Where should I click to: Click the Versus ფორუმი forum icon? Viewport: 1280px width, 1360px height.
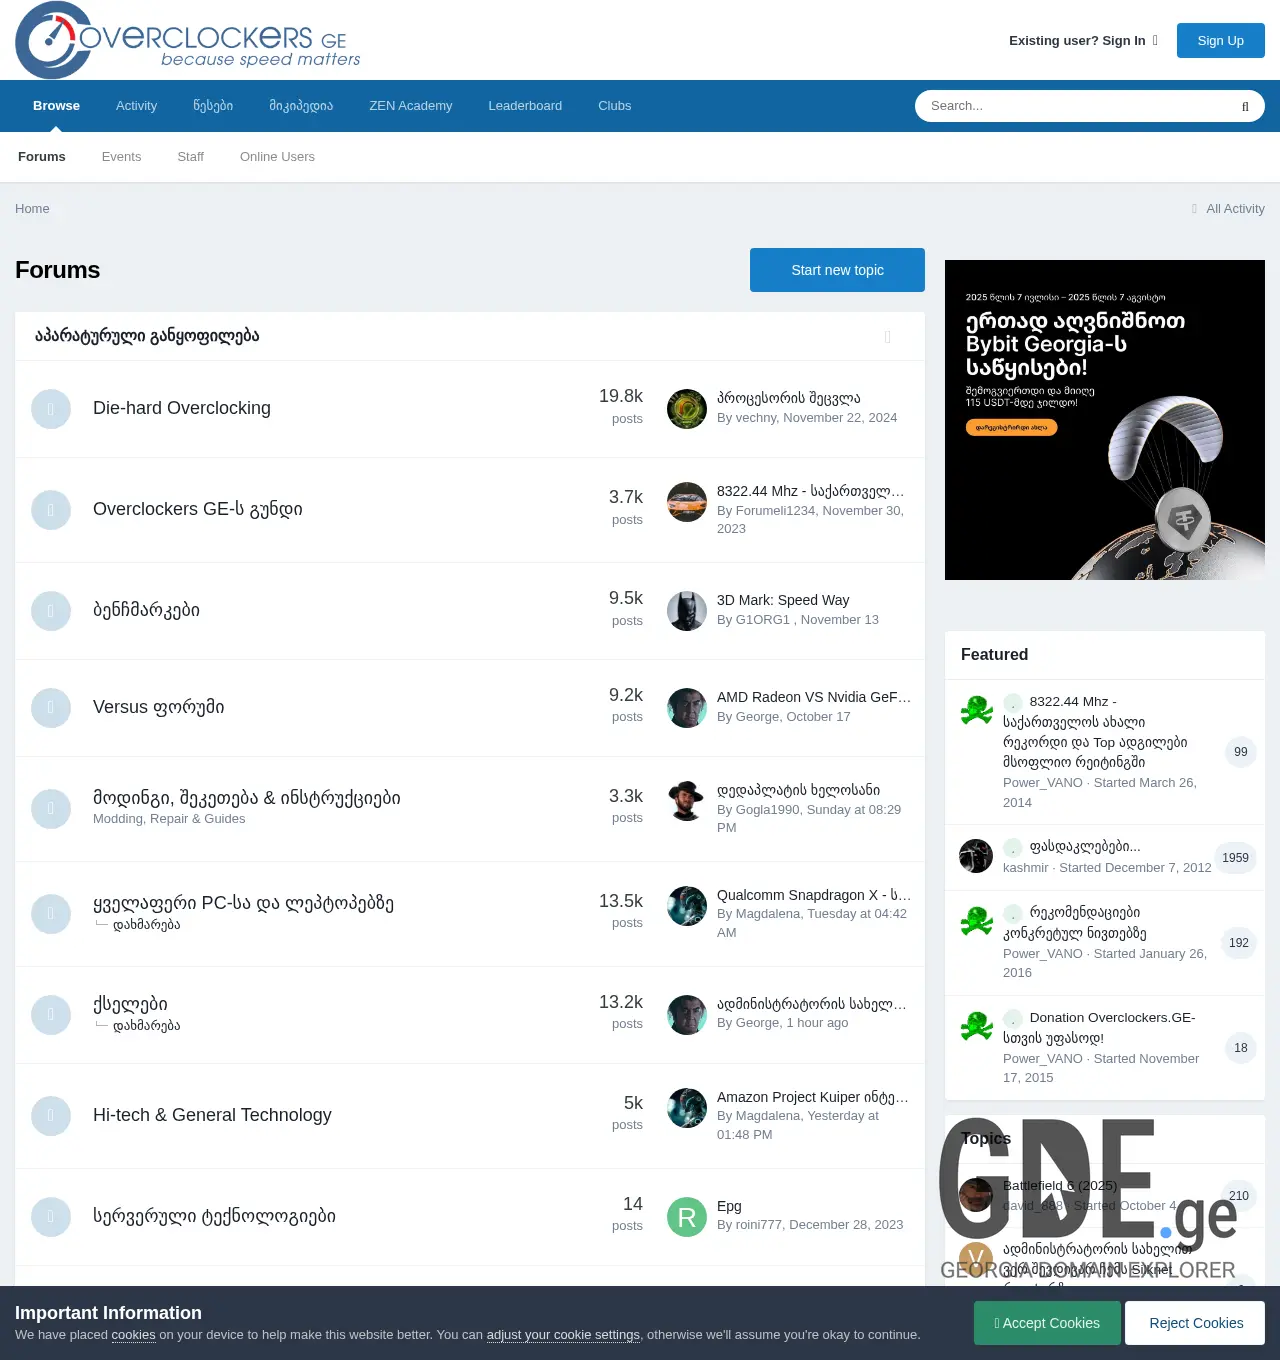pos(51,707)
